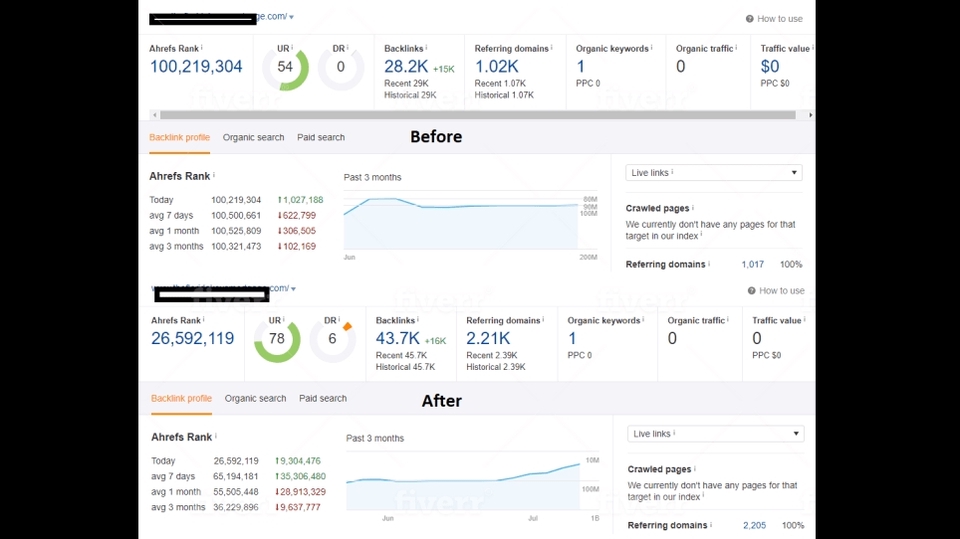Viewport: 960px width, 539px height.
Task: Click the Traffic value $0 figure
Action: 770,66
